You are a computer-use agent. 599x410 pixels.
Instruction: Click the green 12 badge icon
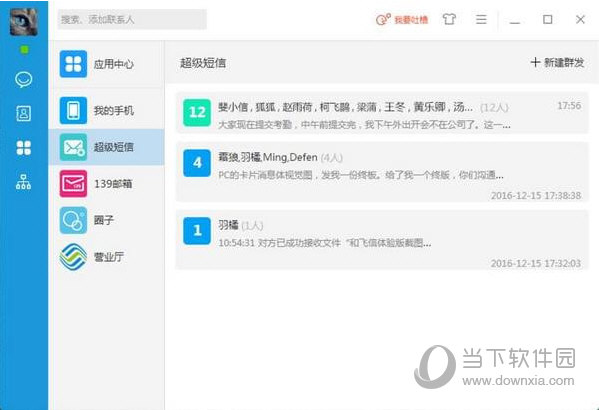197,112
